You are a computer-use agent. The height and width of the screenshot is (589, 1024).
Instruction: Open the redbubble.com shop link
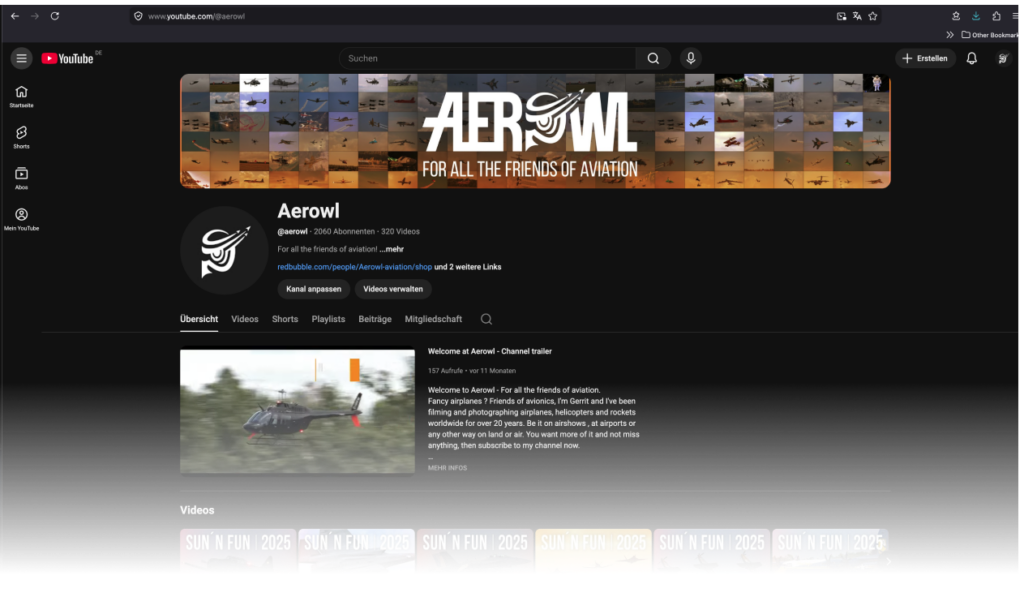(x=355, y=266)
